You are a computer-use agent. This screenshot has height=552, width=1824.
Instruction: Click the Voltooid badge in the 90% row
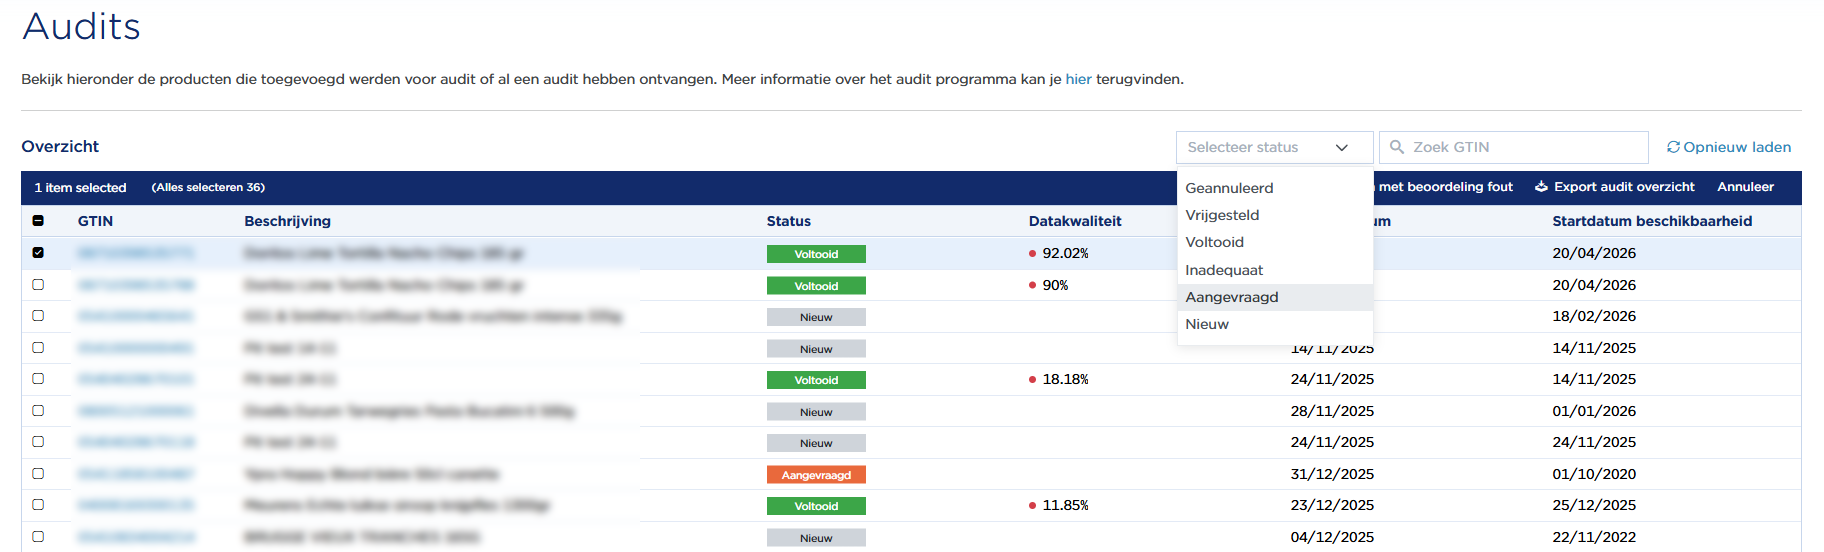point(816,286)
